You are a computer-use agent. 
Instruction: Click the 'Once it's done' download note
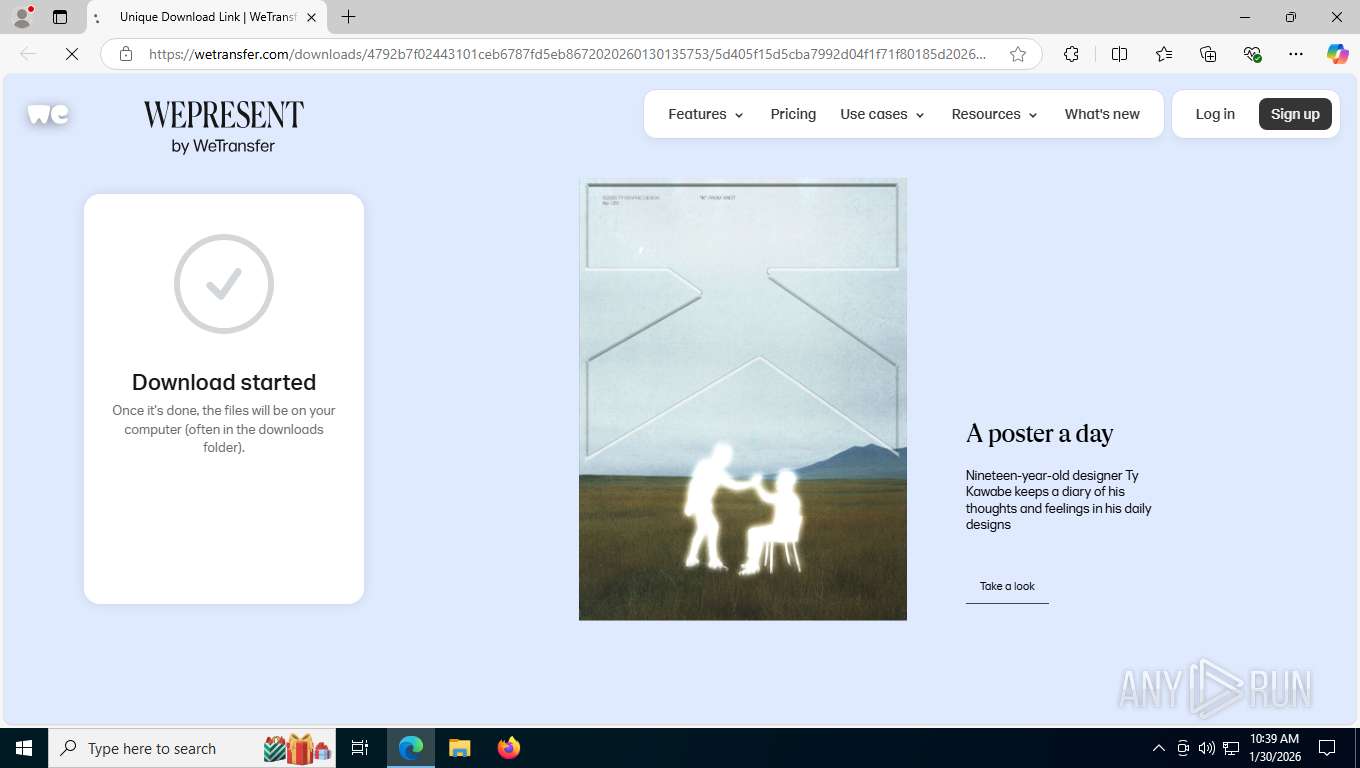[224, 429]
